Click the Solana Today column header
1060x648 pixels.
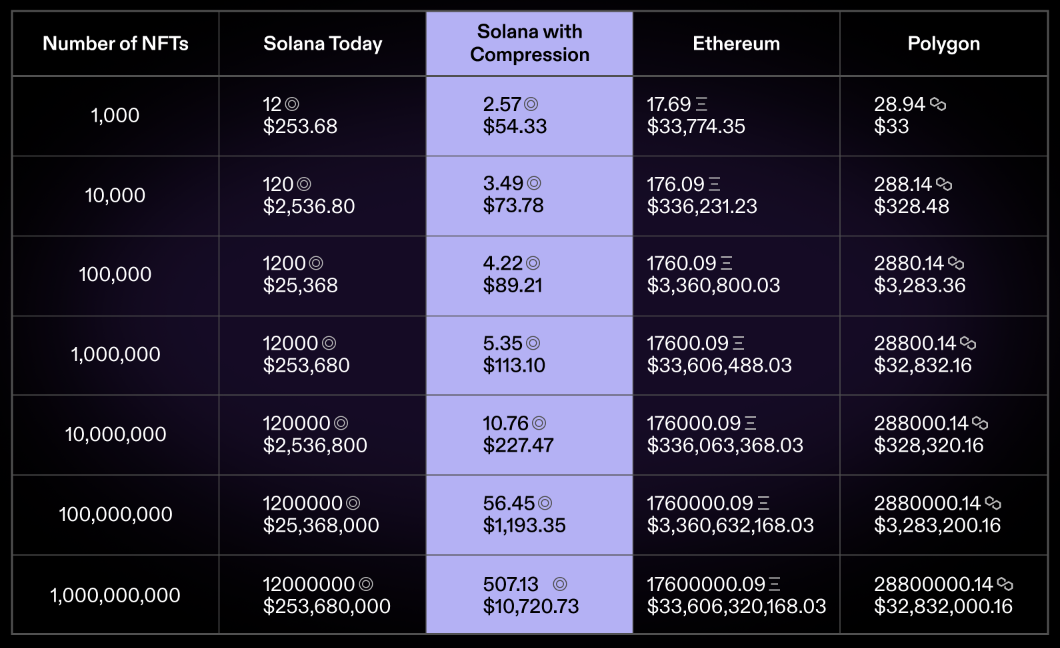[322, 43]
